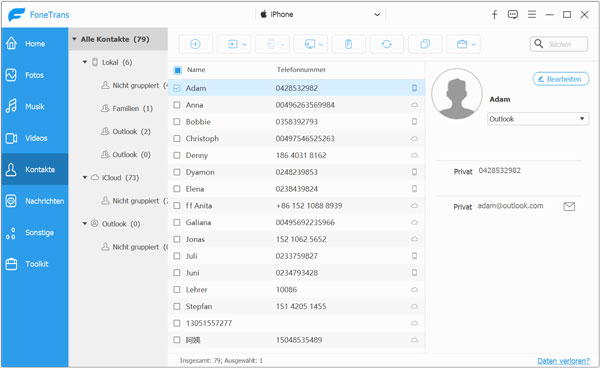Screen dimensions: 600x368
Task: Collapse the Outlook (0) account group
Action: (x=85, y=224)
